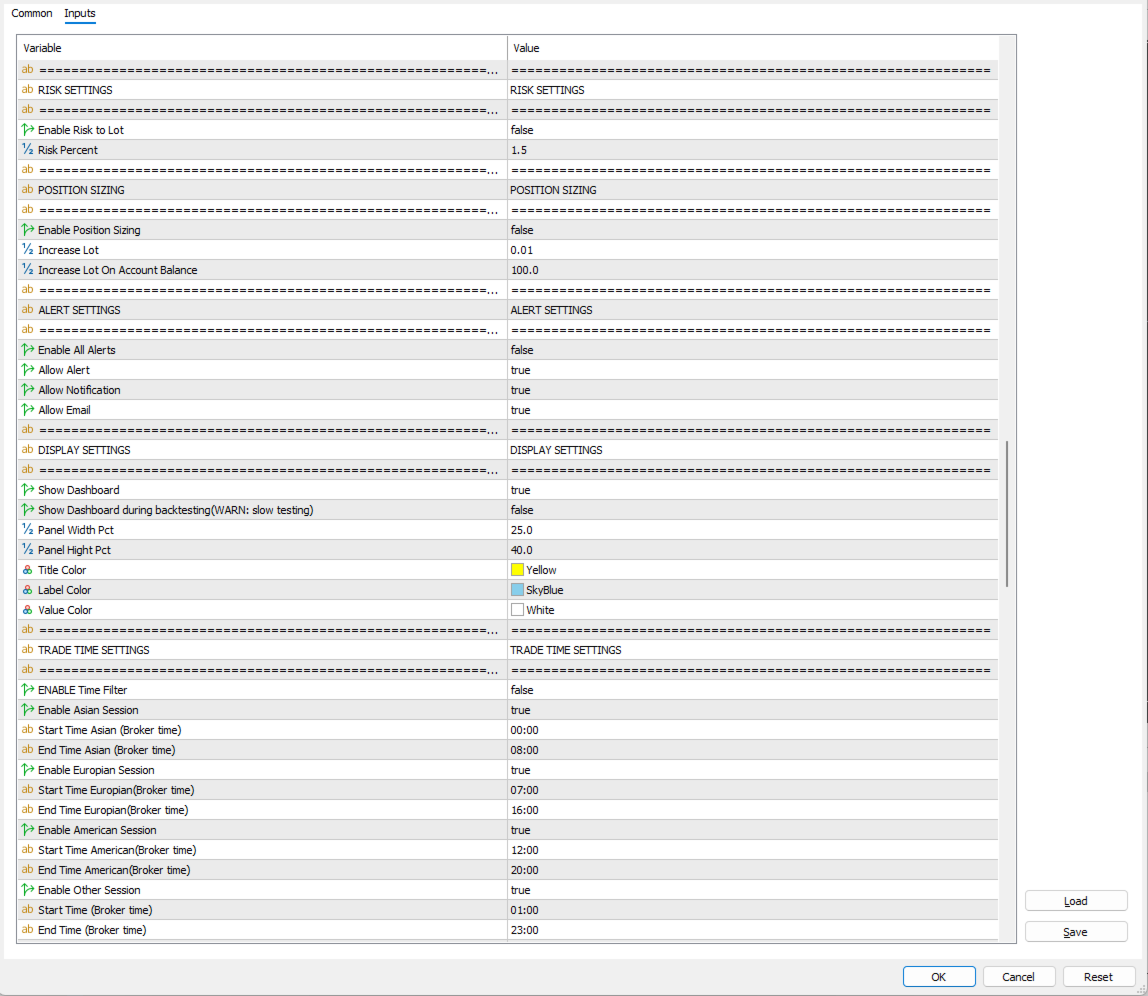The height and width of the screenshot is (996, 1148).
Task: Click the Cancel button
Action: (x=1018, y=977)
